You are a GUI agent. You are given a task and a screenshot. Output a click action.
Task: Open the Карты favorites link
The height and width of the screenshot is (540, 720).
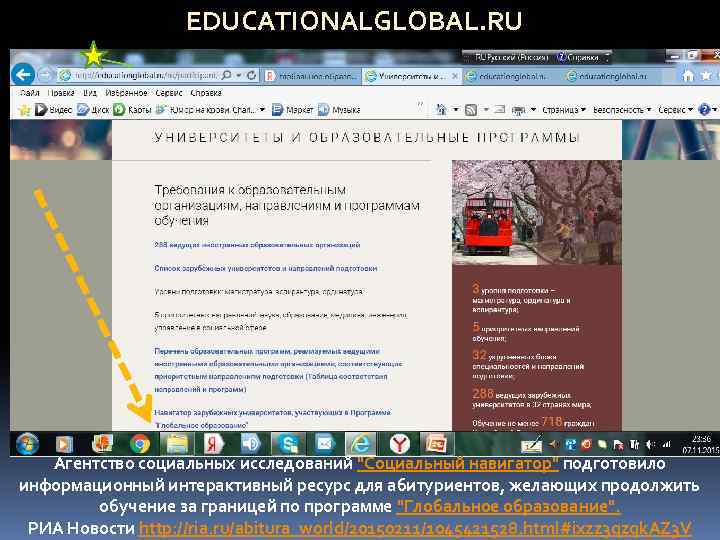(133, 110)
